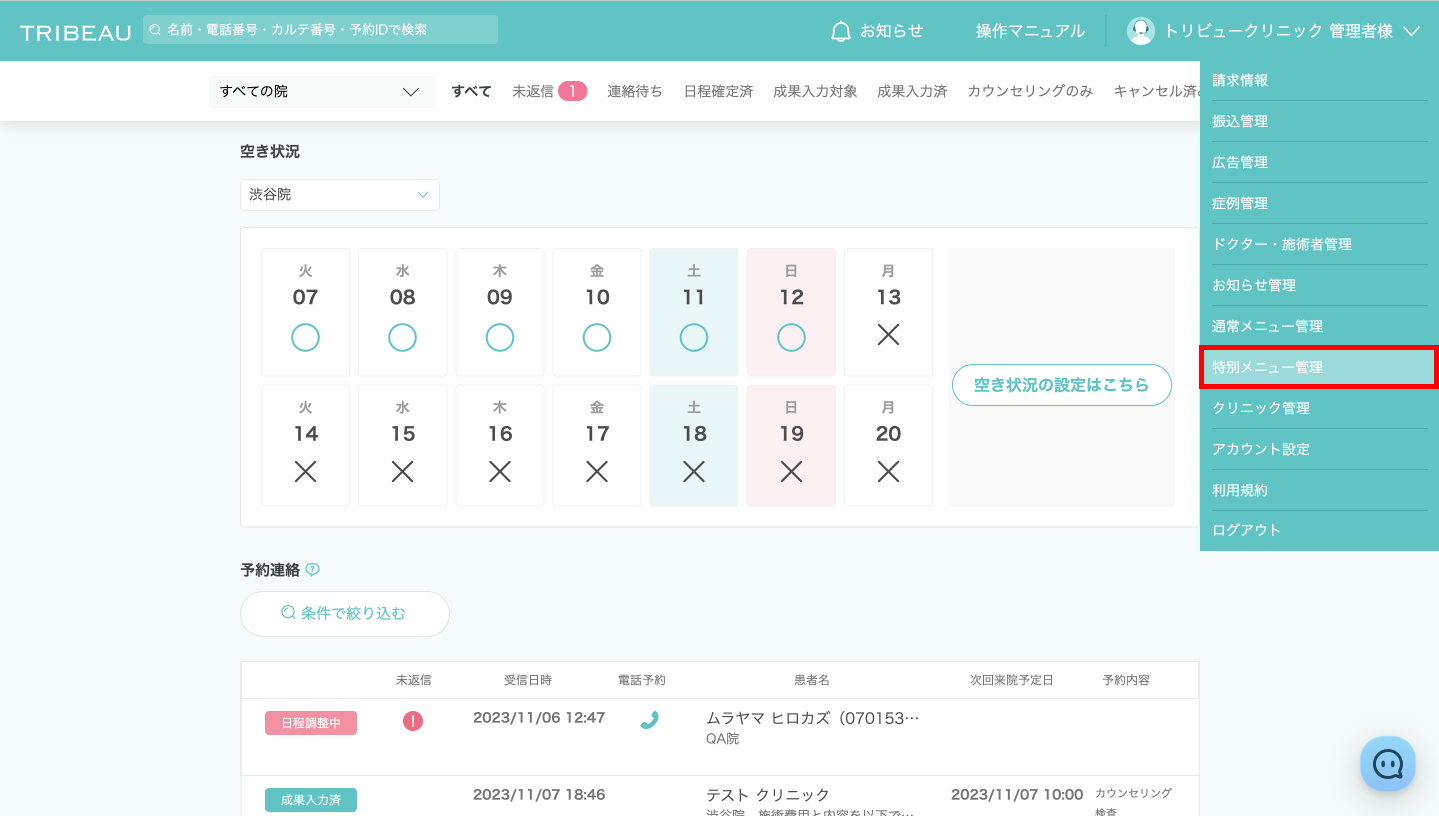1439x816 pixels.
Task: Click the phone reservation icon
Action: [x=649, y=720]
